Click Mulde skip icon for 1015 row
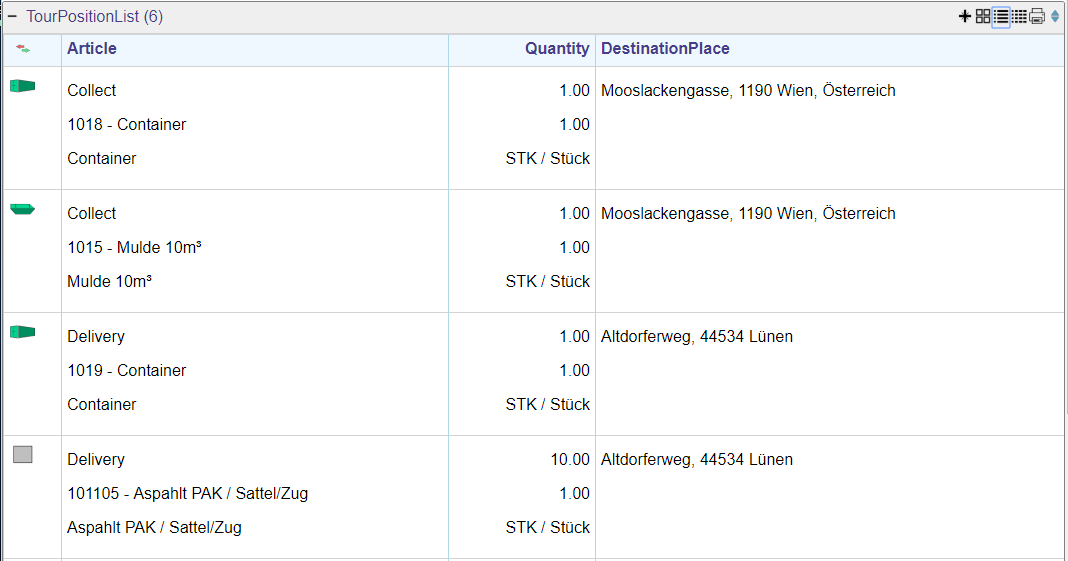 pyautogui.click(x=22, y=209)
